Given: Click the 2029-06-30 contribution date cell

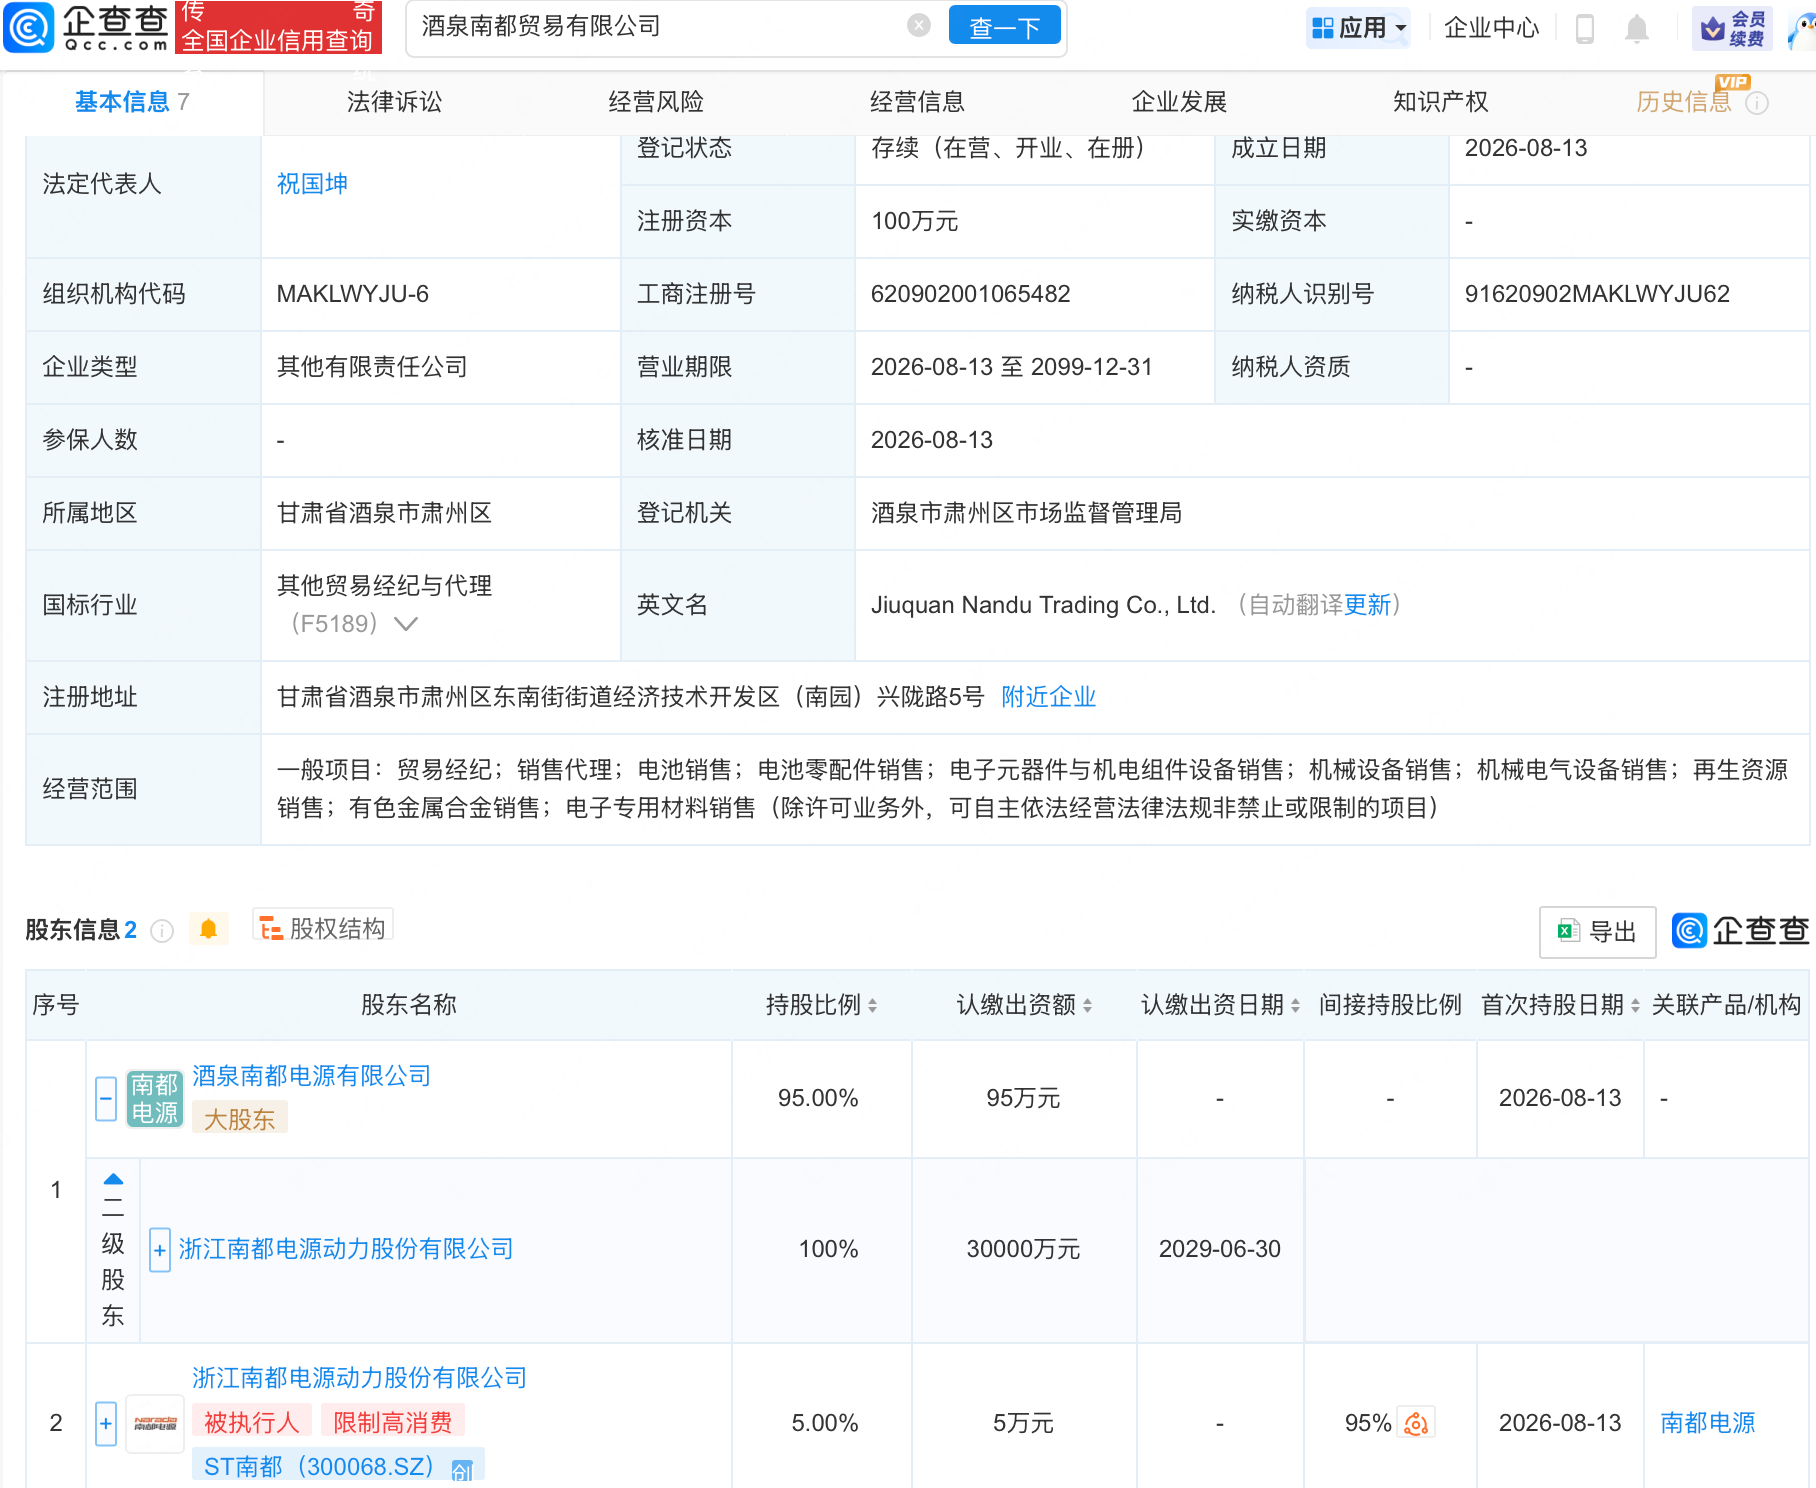Looking at the screenshot, I should 1220,1249.
